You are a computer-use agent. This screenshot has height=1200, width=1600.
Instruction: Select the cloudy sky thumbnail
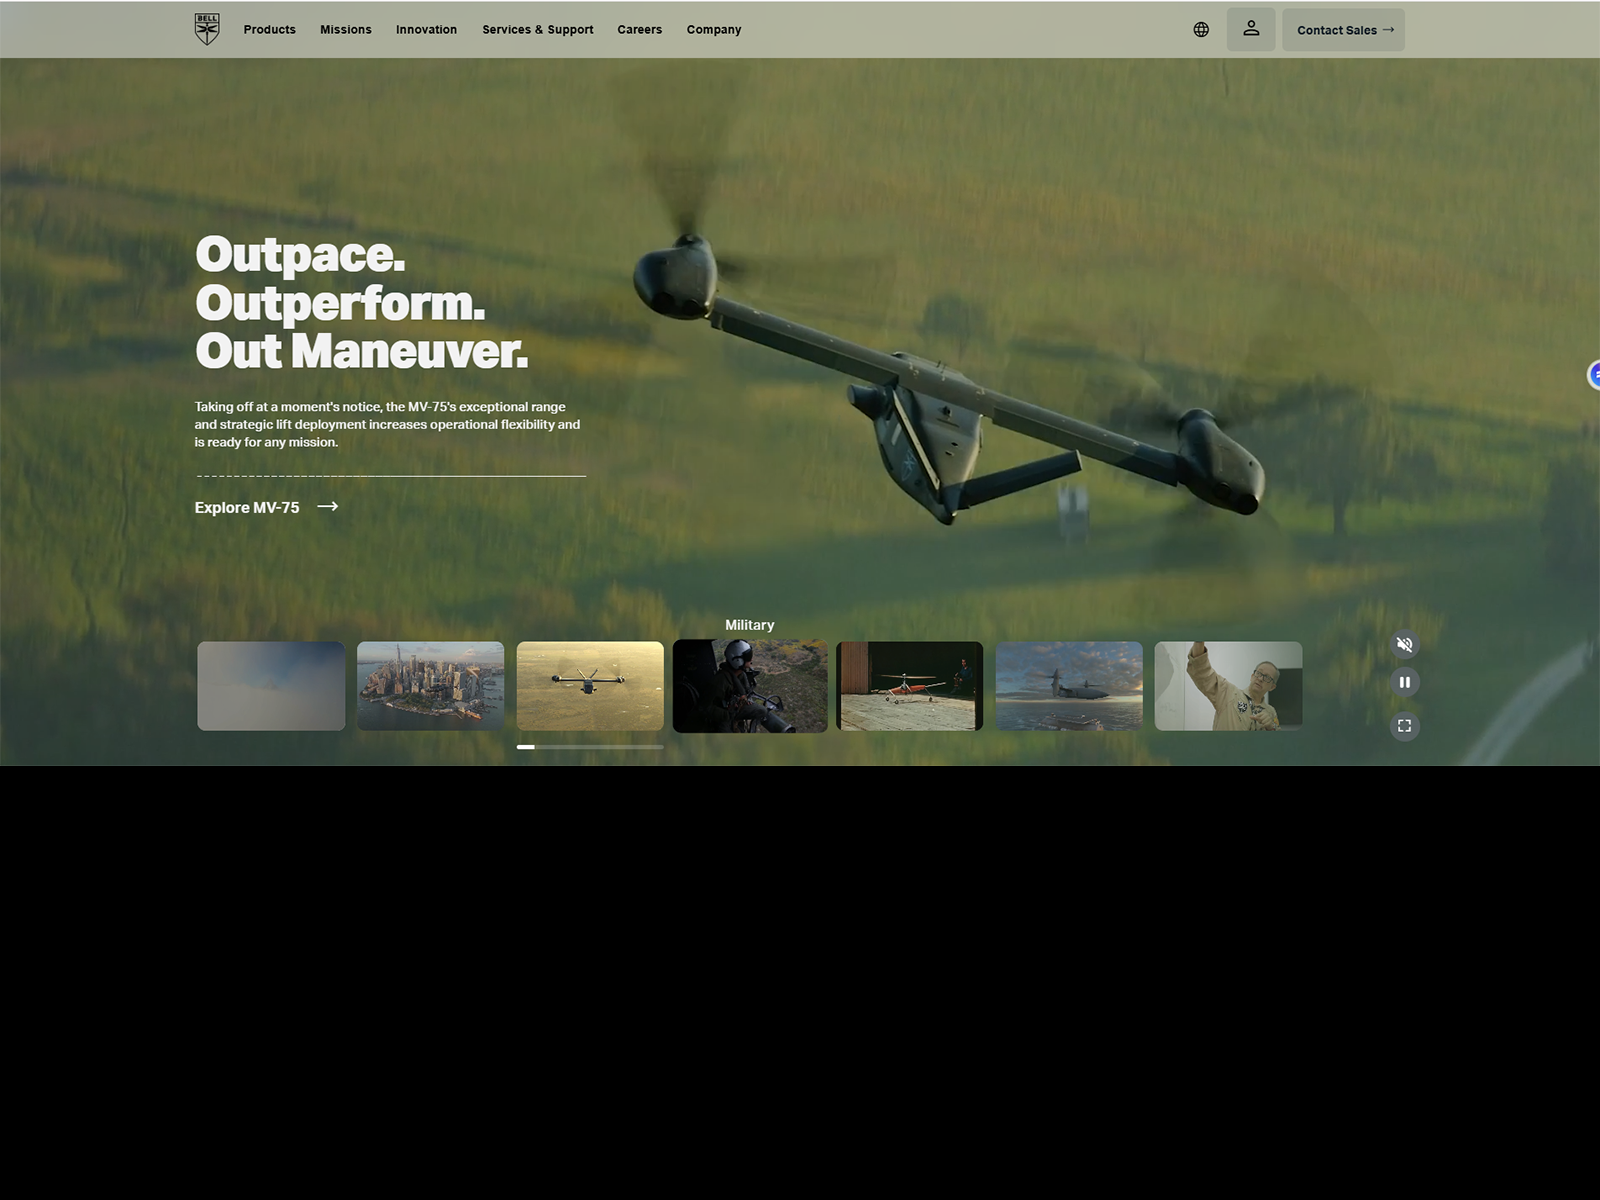coord(271,686)
